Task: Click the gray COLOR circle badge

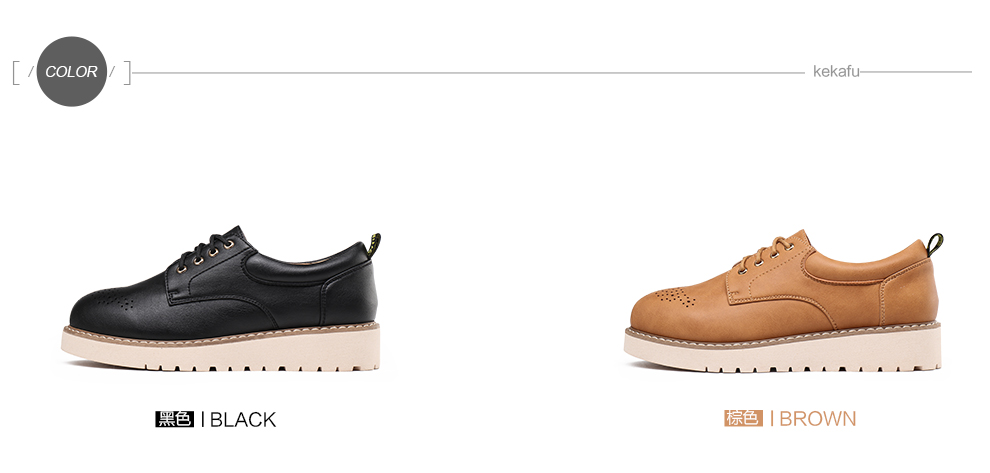Action: [x=71, y=71]
